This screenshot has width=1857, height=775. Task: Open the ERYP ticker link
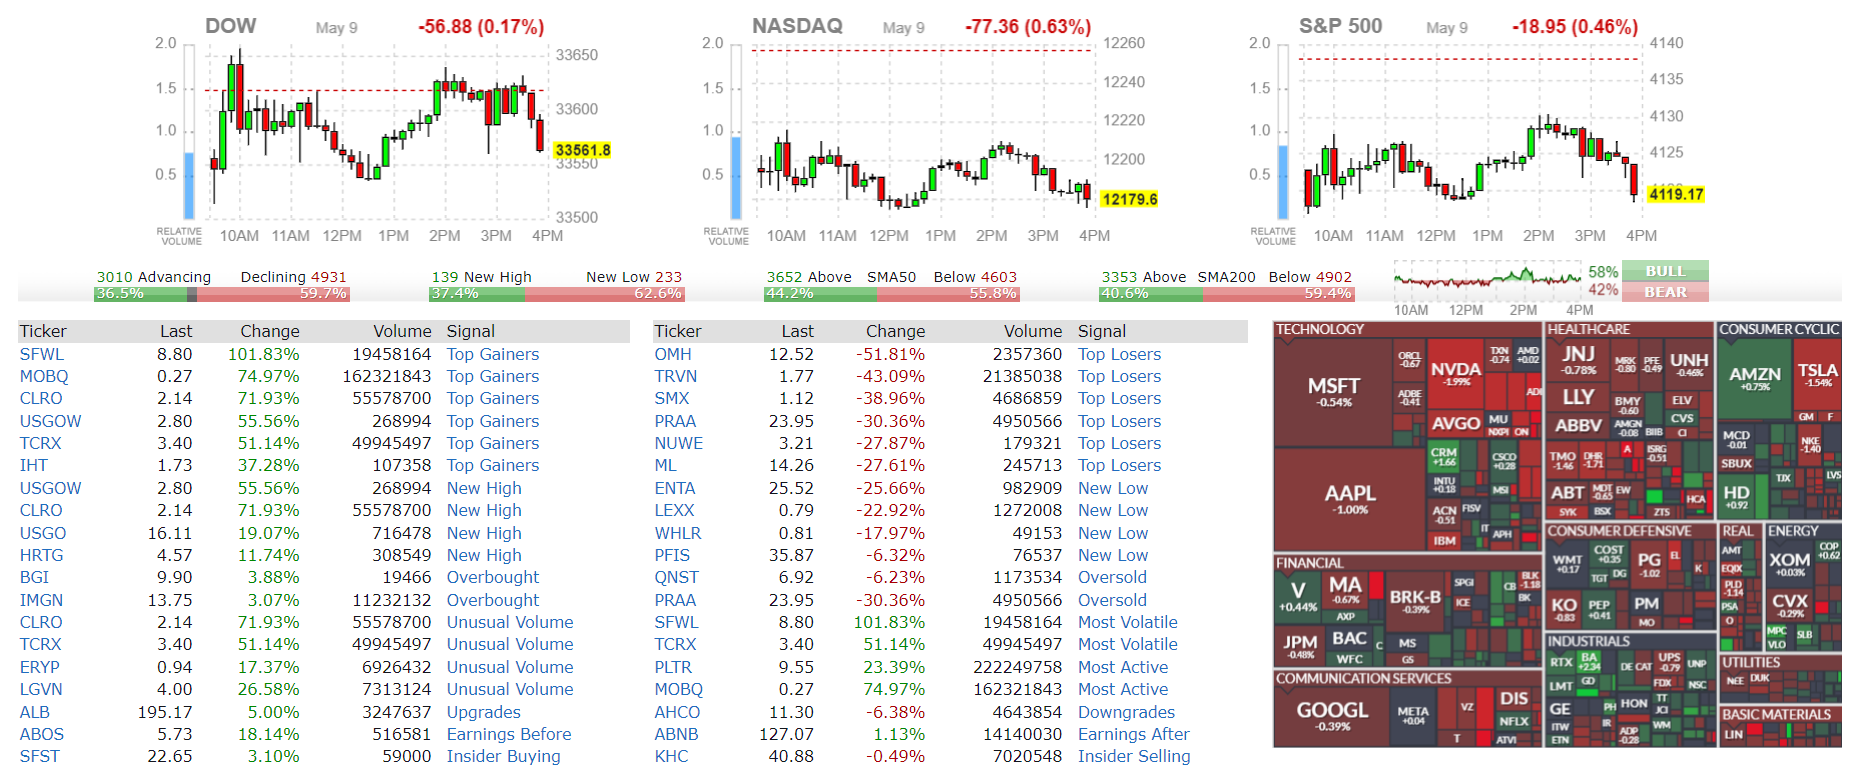40,667
